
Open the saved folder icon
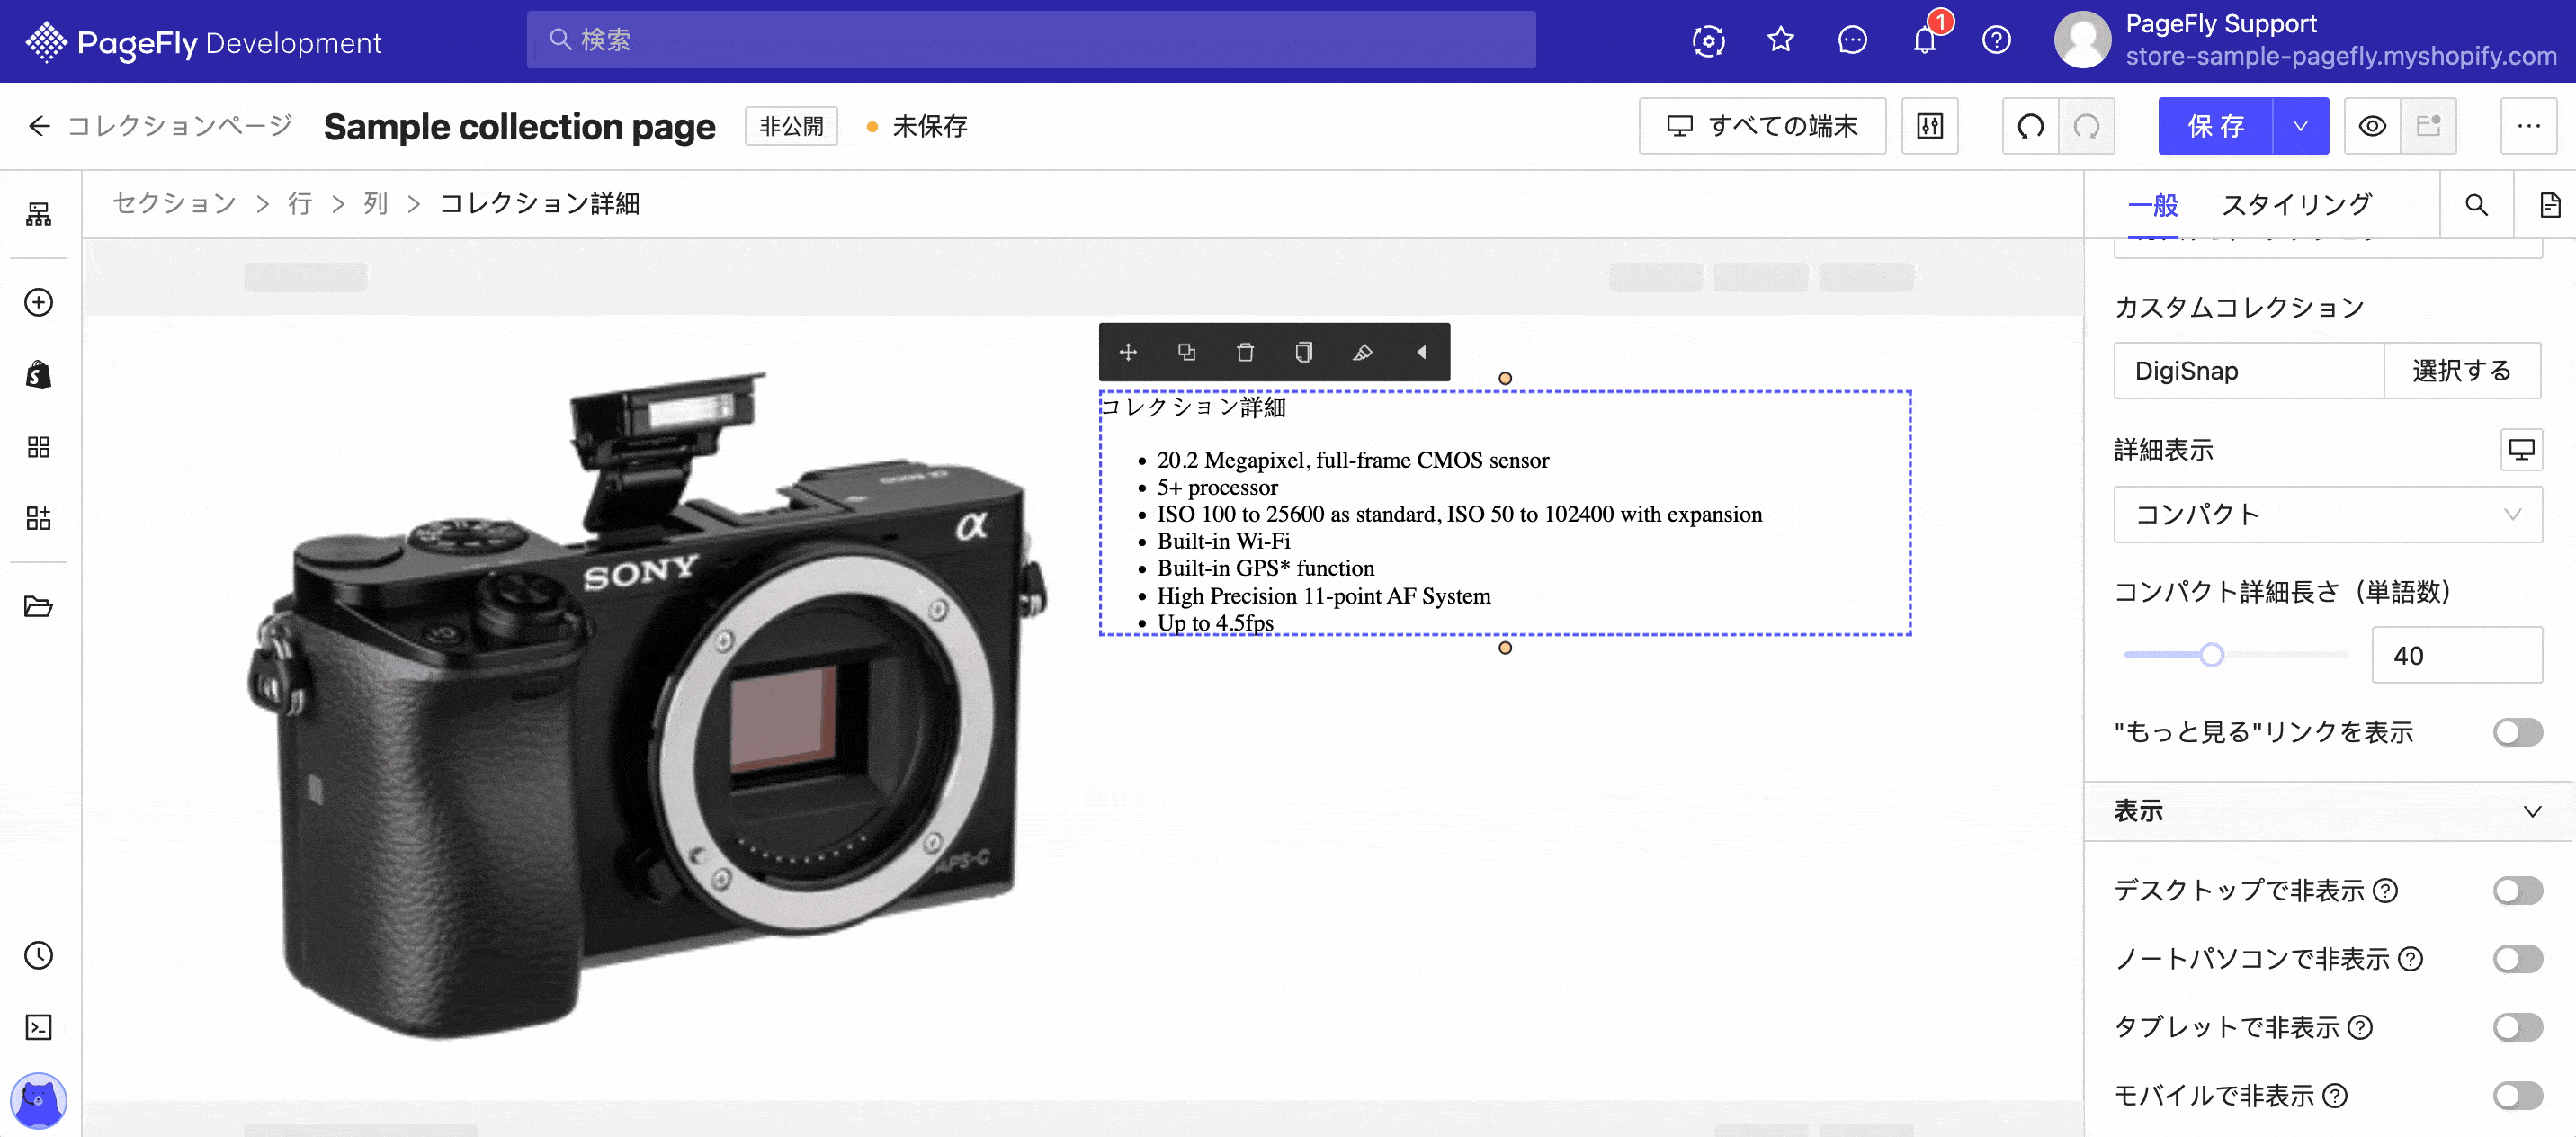pos(38,606)
